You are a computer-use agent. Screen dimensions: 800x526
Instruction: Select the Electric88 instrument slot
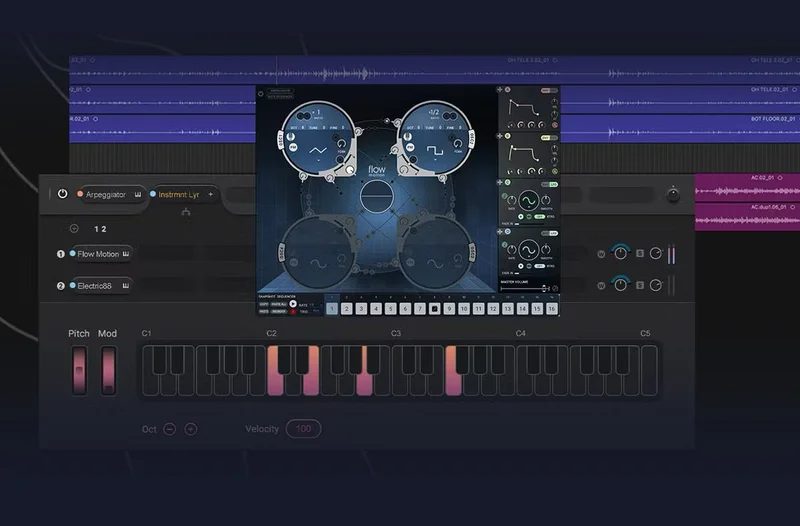tap(101, 286)
